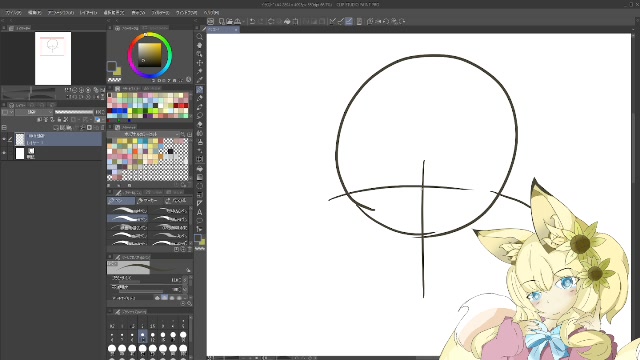Toggle snap to special ruler
This screenshot has height=360, width=640.
(340, 21)
